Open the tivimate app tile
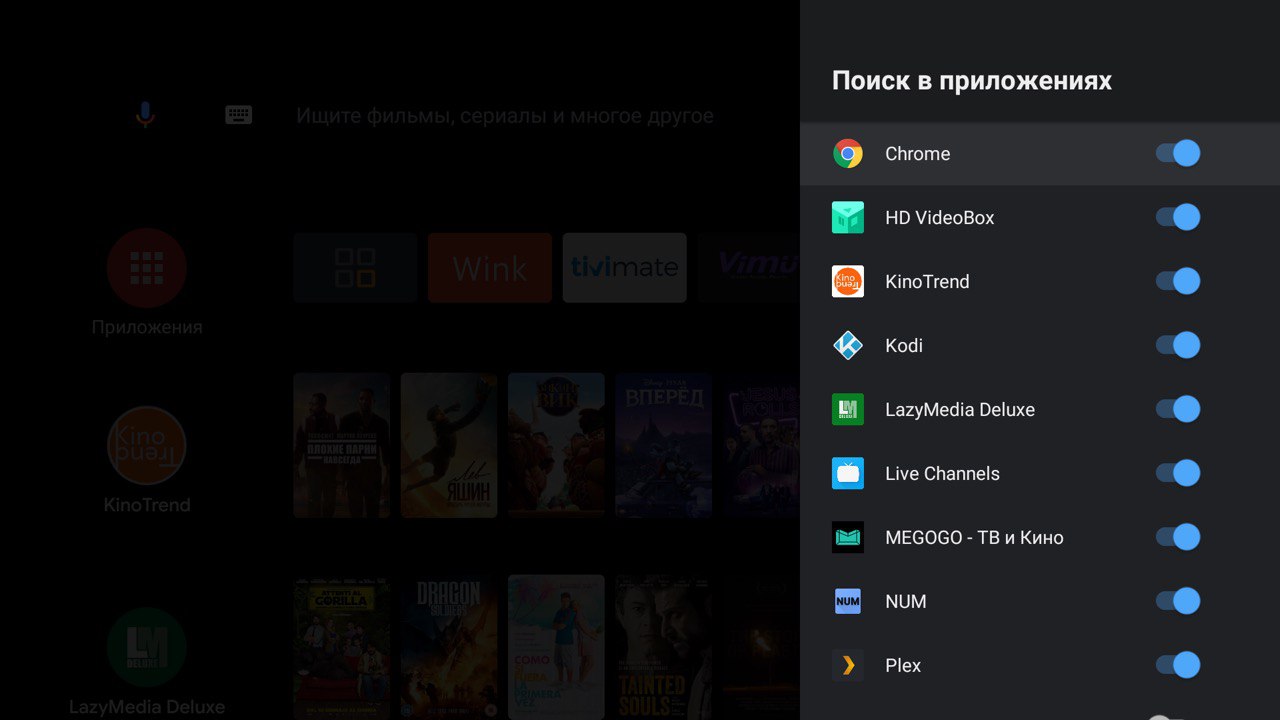This screenshot has height=720, width=1280. point(625,268)
